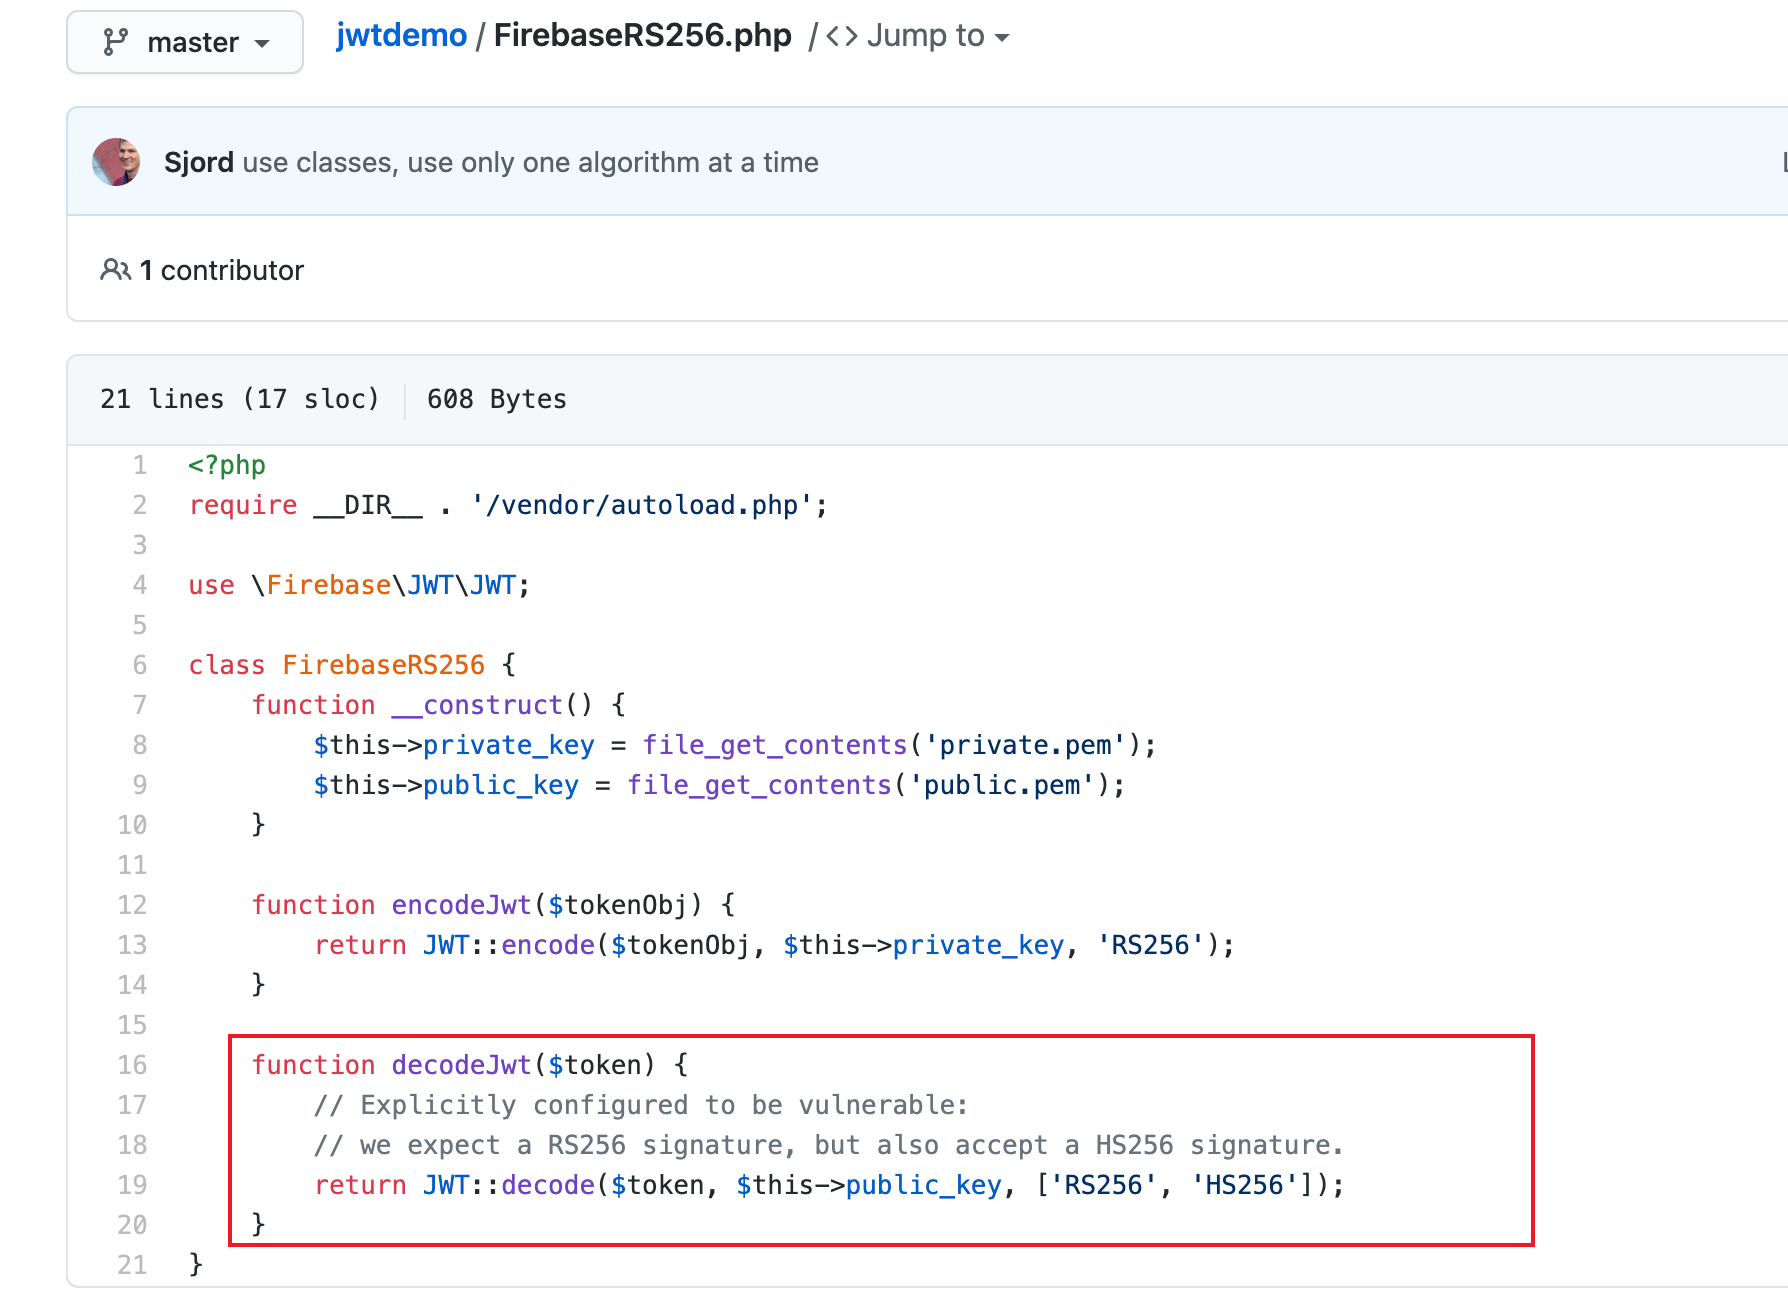The image size is (1788, 1314).
Task: Click the comment about accepting a HS256 signature
Action: coord(828,1145)
